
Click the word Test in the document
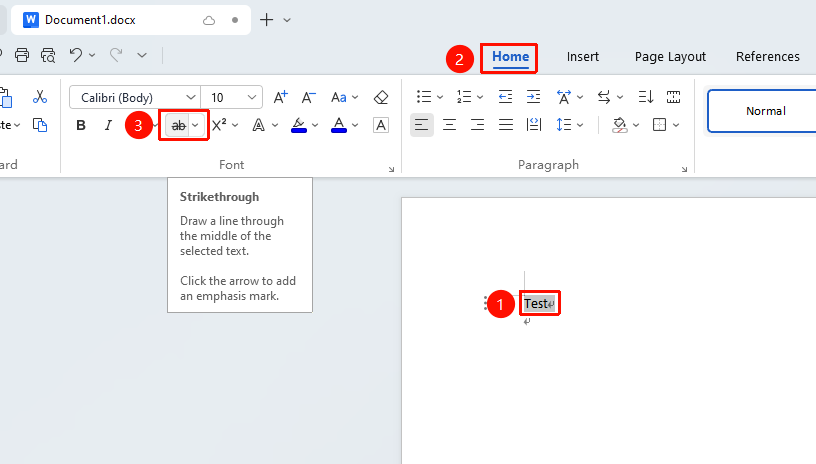536,303
